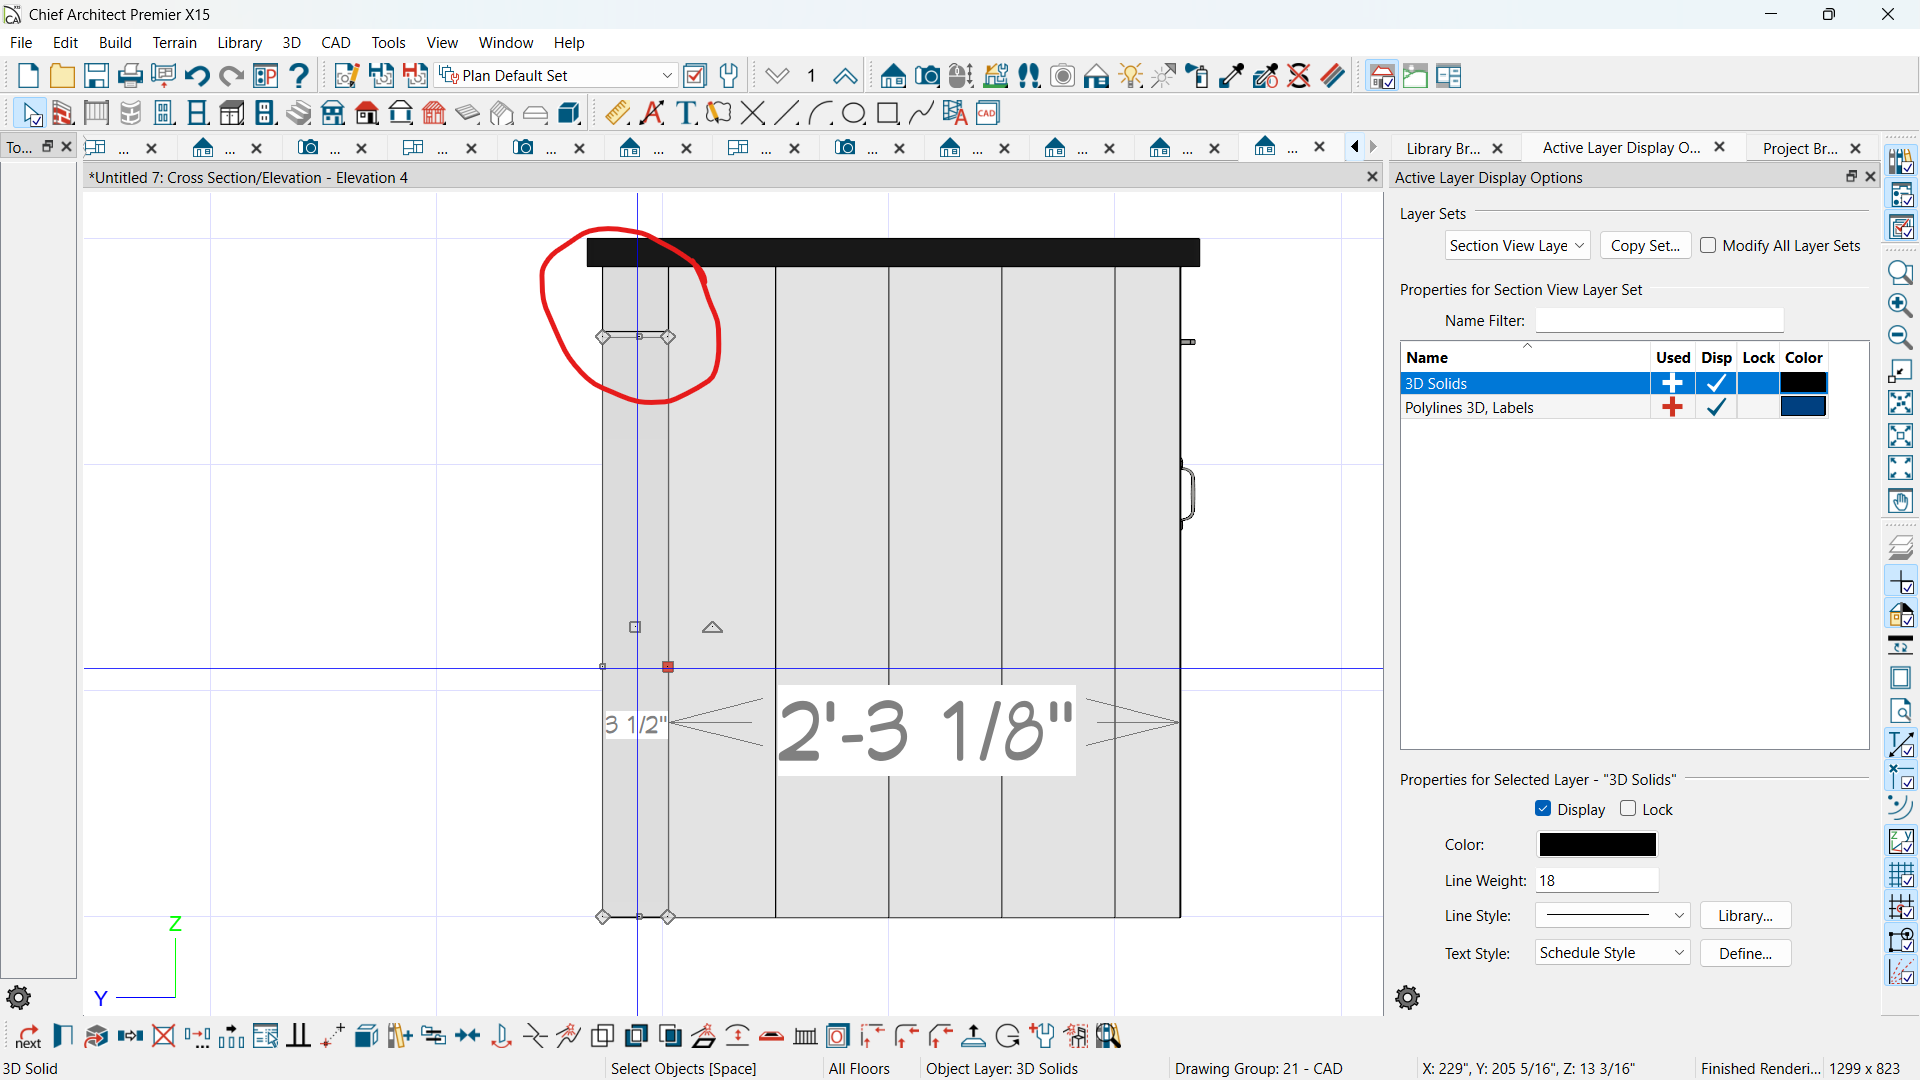
Task: Open the Text Style Schedule Style dropdown
Action: [x=1612, y=953]
